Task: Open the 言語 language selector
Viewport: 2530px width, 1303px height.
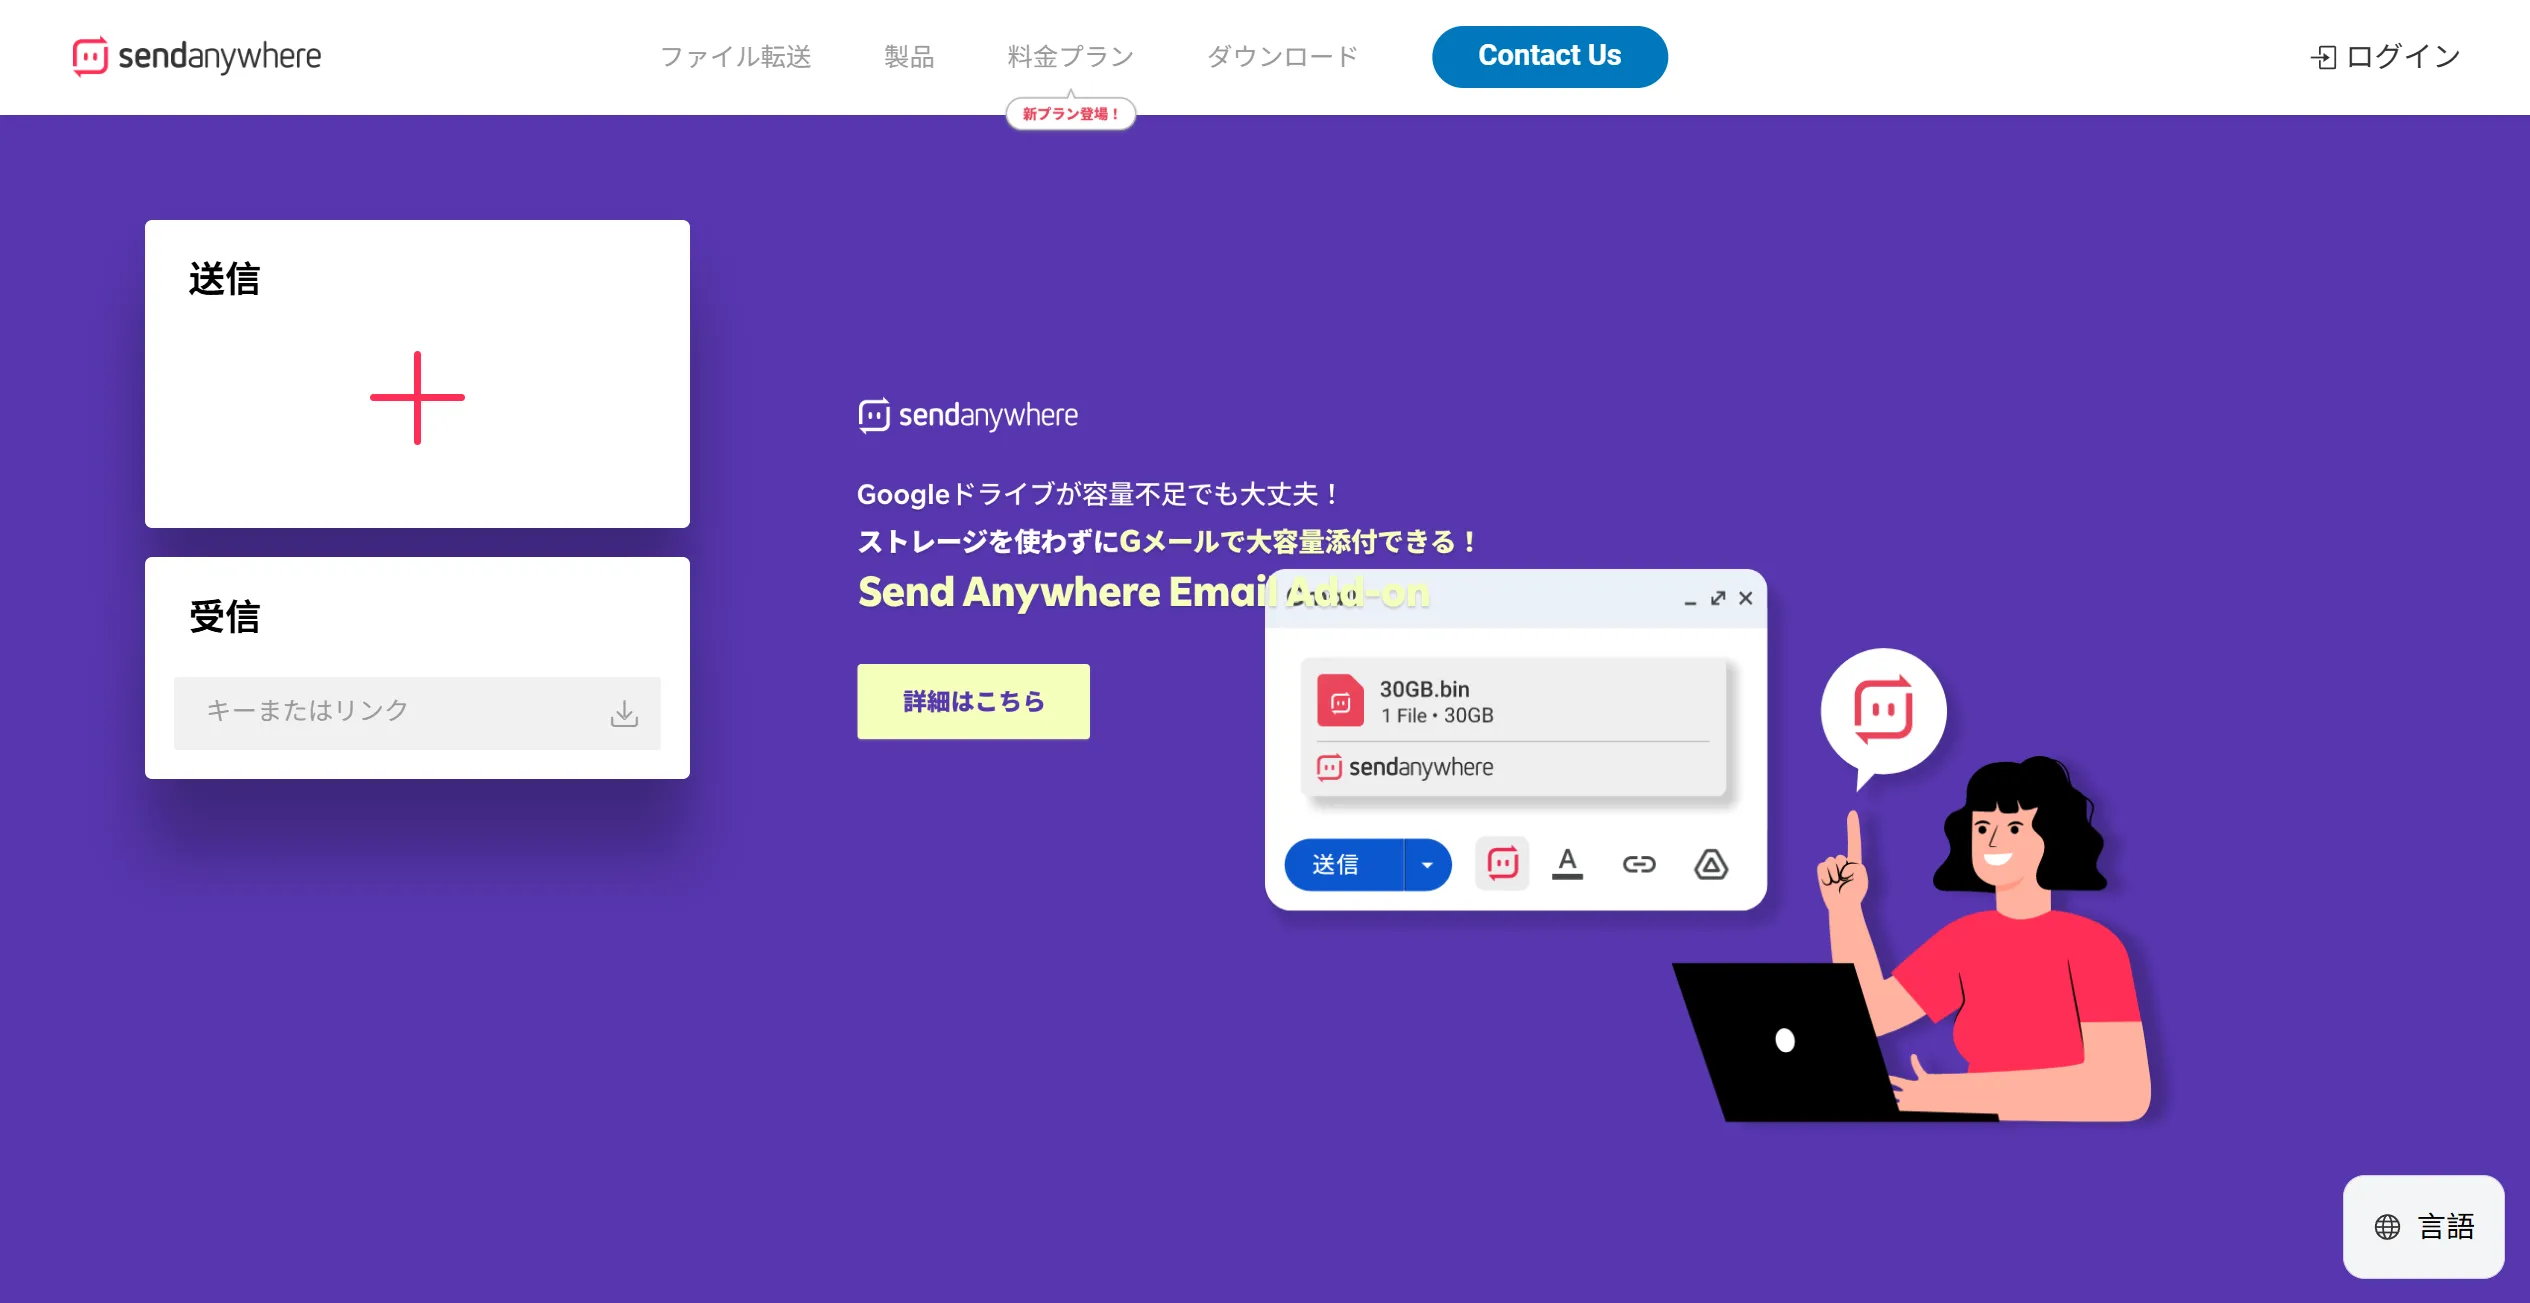Action: tap(2423, 1226)
